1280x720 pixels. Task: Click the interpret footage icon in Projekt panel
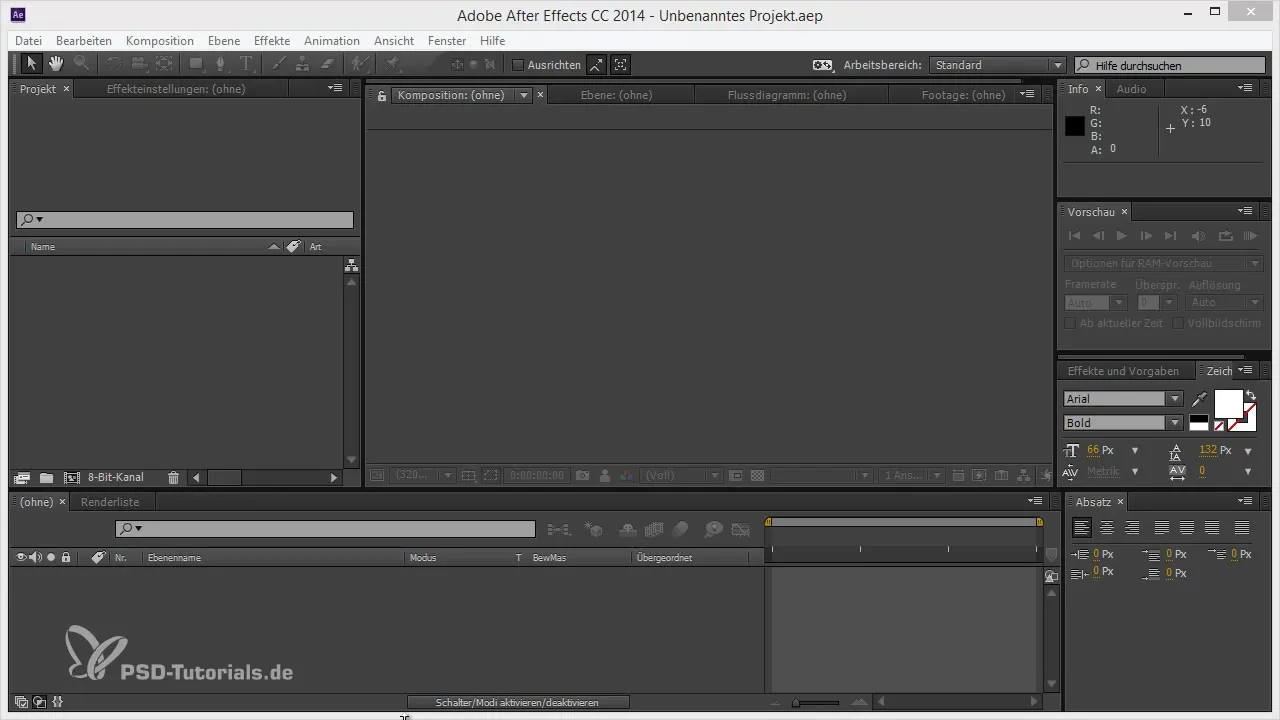pyautogui.click(x=22, y=478)
